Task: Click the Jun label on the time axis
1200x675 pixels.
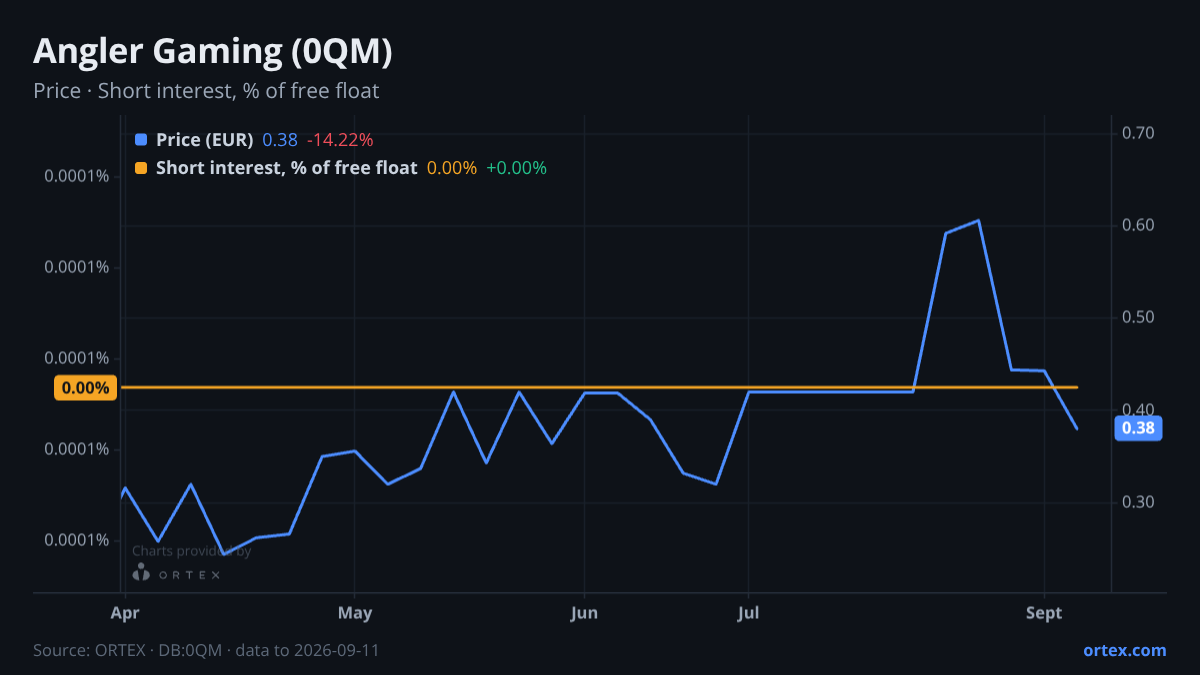Action: [x=584, y=613]
